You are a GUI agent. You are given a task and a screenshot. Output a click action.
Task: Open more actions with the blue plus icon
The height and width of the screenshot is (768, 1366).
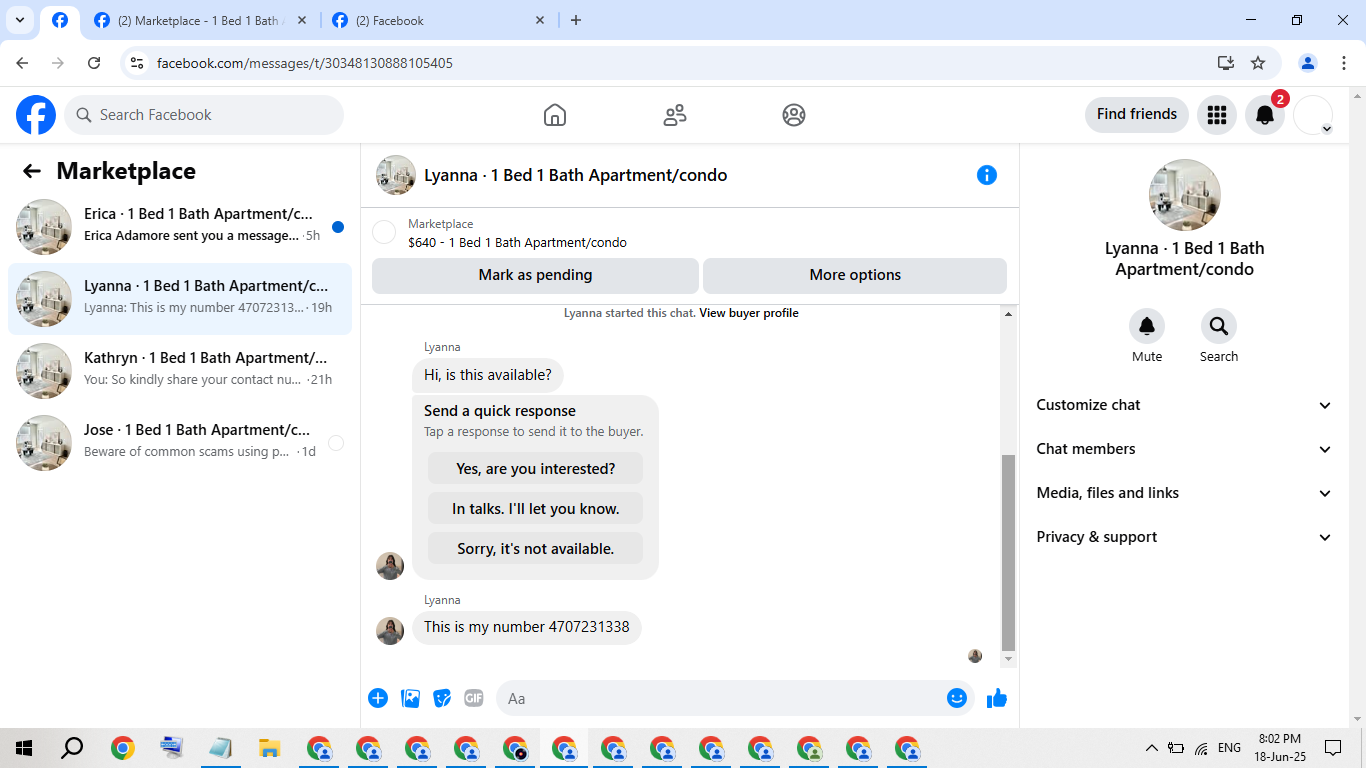[x=378, y=698]
